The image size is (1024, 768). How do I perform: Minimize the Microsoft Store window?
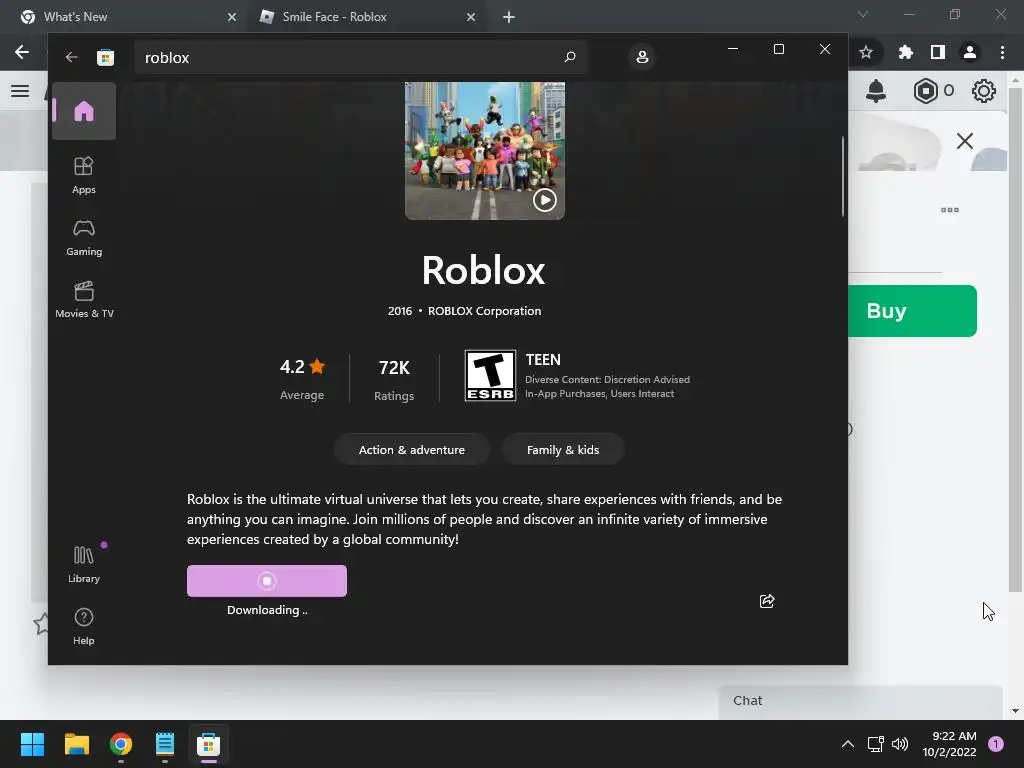[x=733, y=49]
